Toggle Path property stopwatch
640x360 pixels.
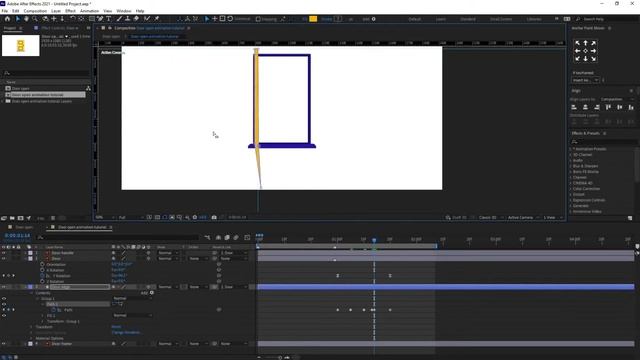pyautogui.click(x=53, y=310)
